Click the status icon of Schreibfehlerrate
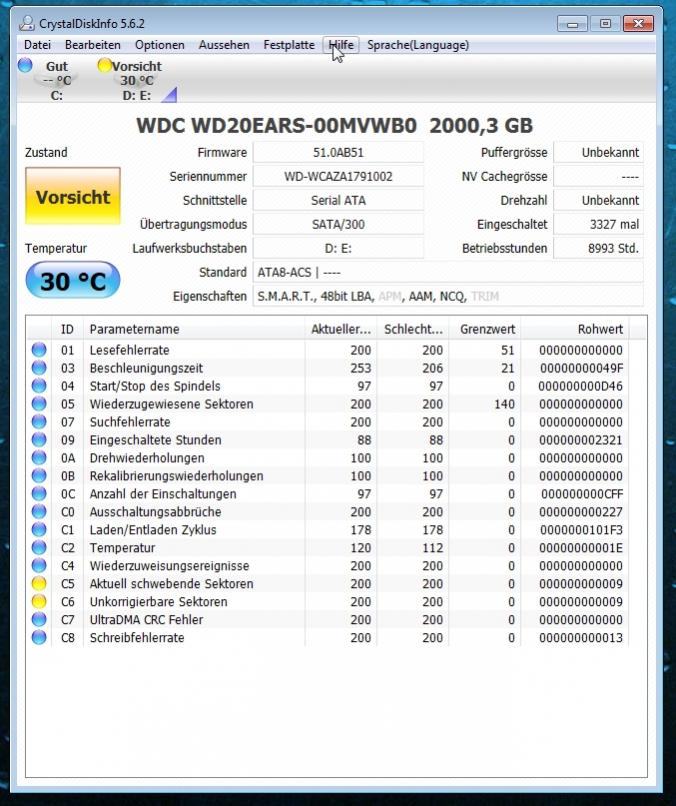The height and width of the screenshot is (806, 676). (x=39, y=638)
